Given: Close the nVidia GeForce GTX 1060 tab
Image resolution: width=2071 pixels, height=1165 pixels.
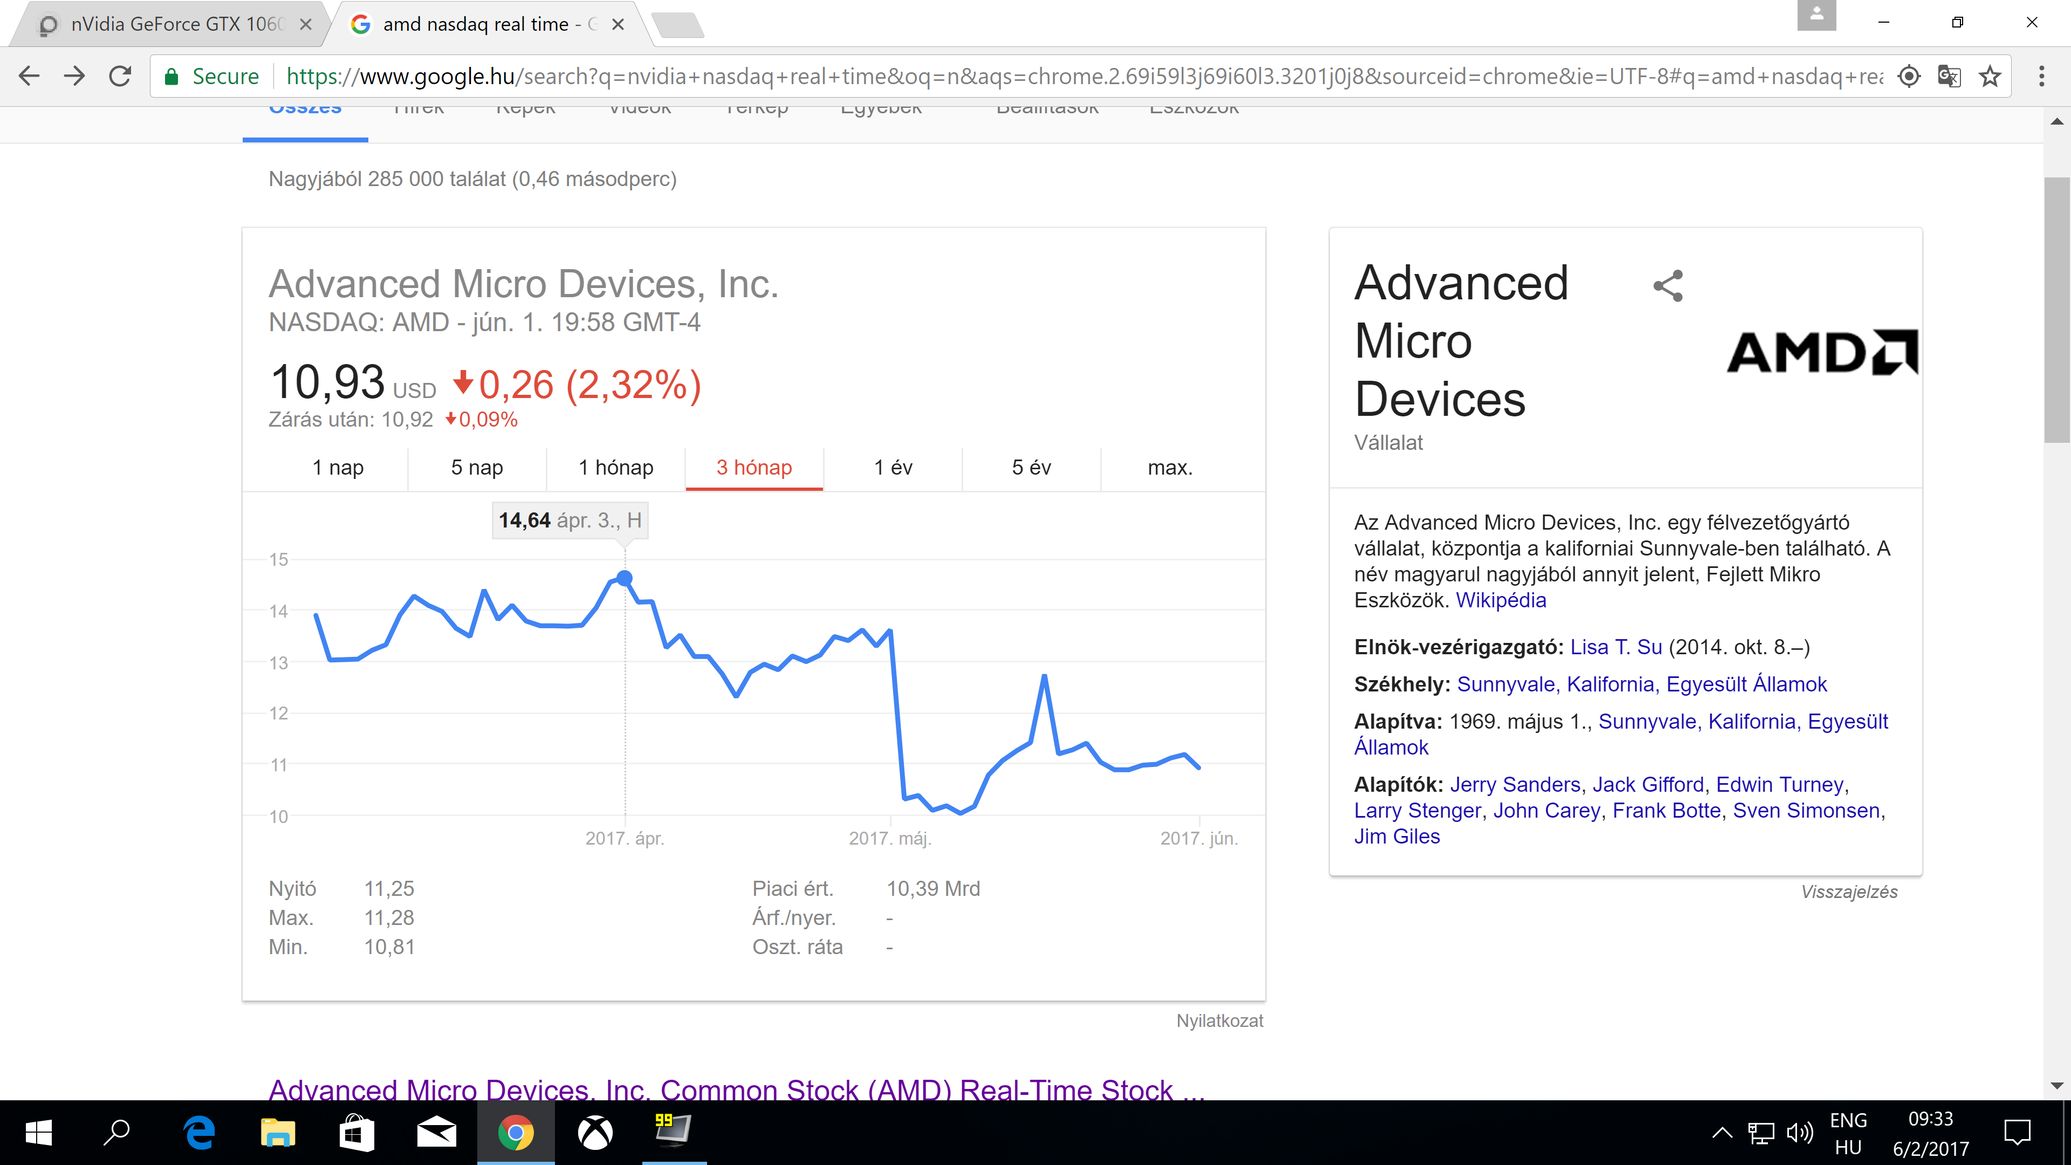Looking at the screenshot, I should (x=305, y=24).
